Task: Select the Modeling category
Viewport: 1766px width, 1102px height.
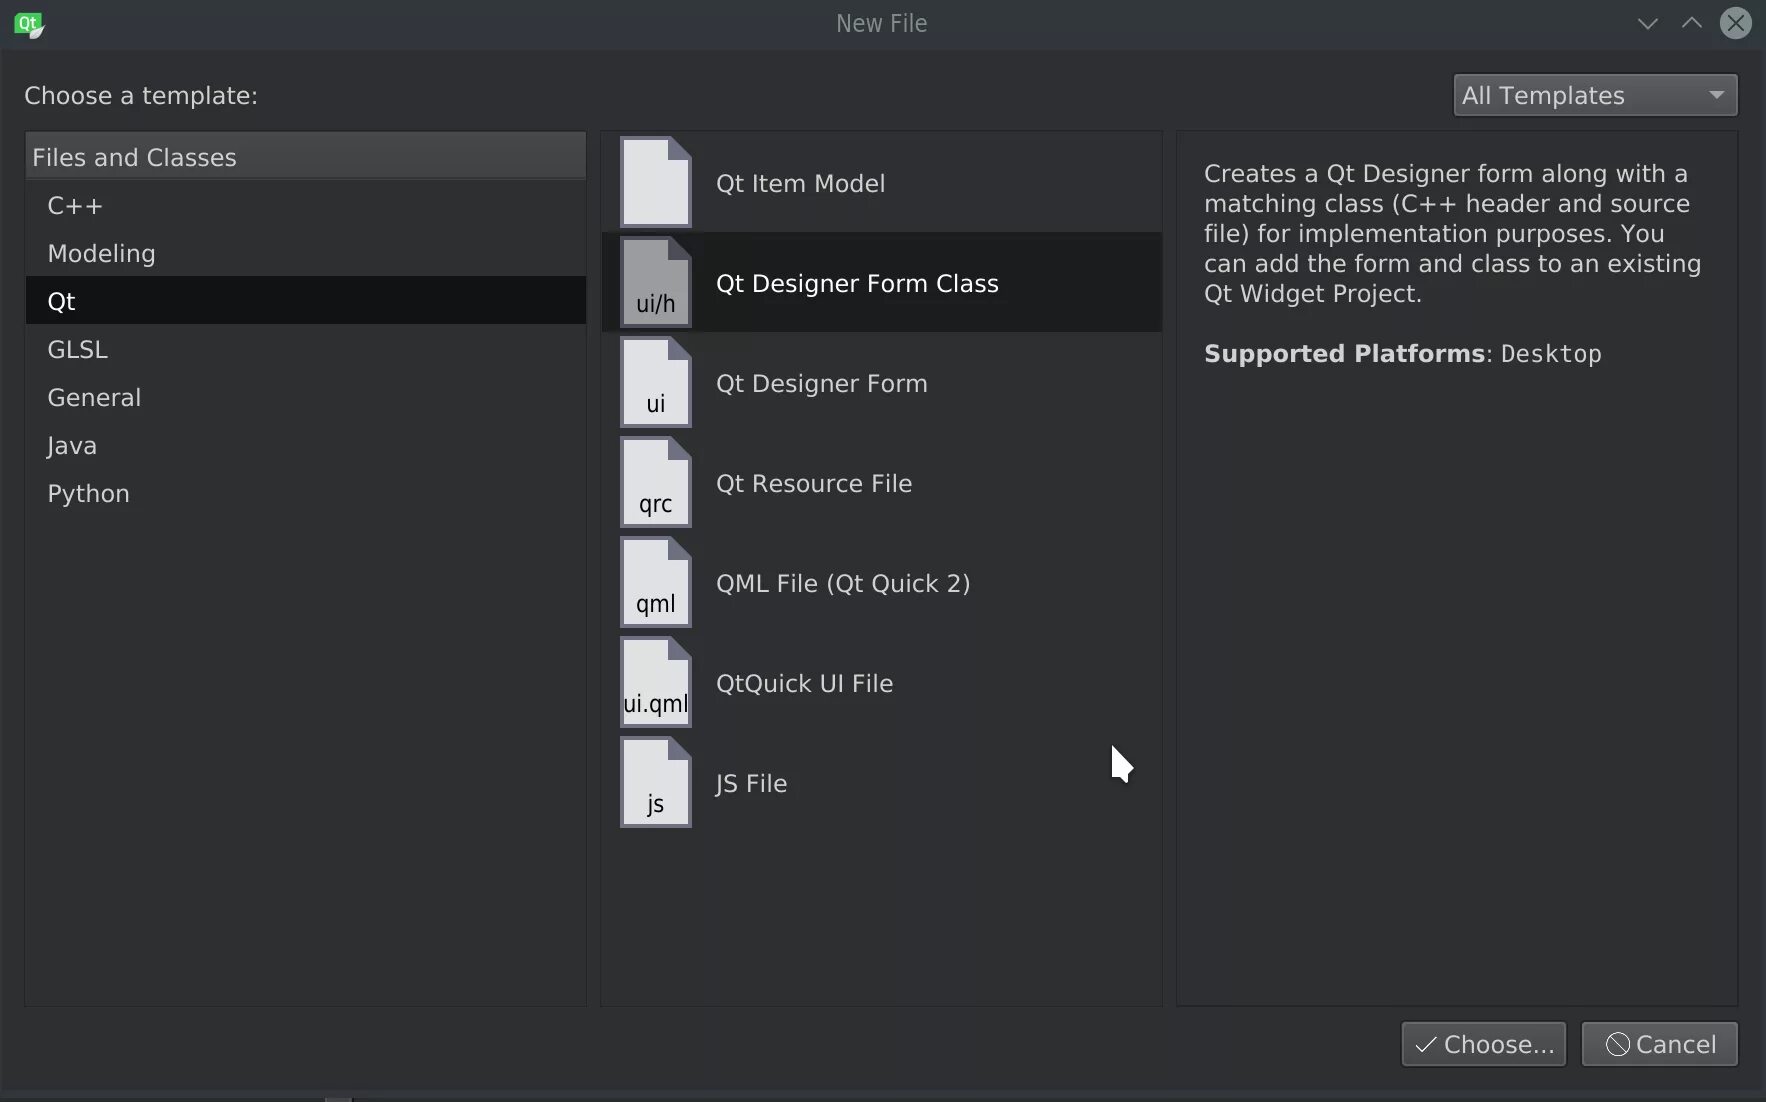Action: click(101, 254)
